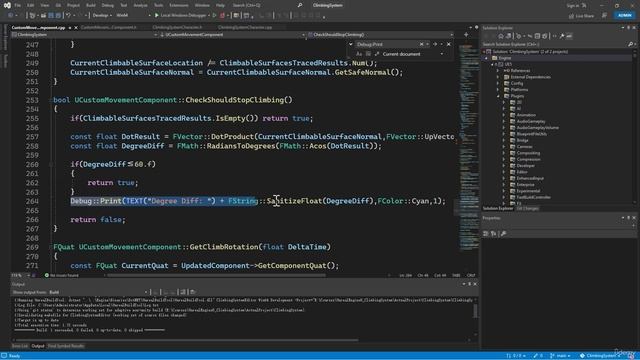
Task: Pin the CustomMovementComponent.cpp tab
Action: (x=70, y=27)
